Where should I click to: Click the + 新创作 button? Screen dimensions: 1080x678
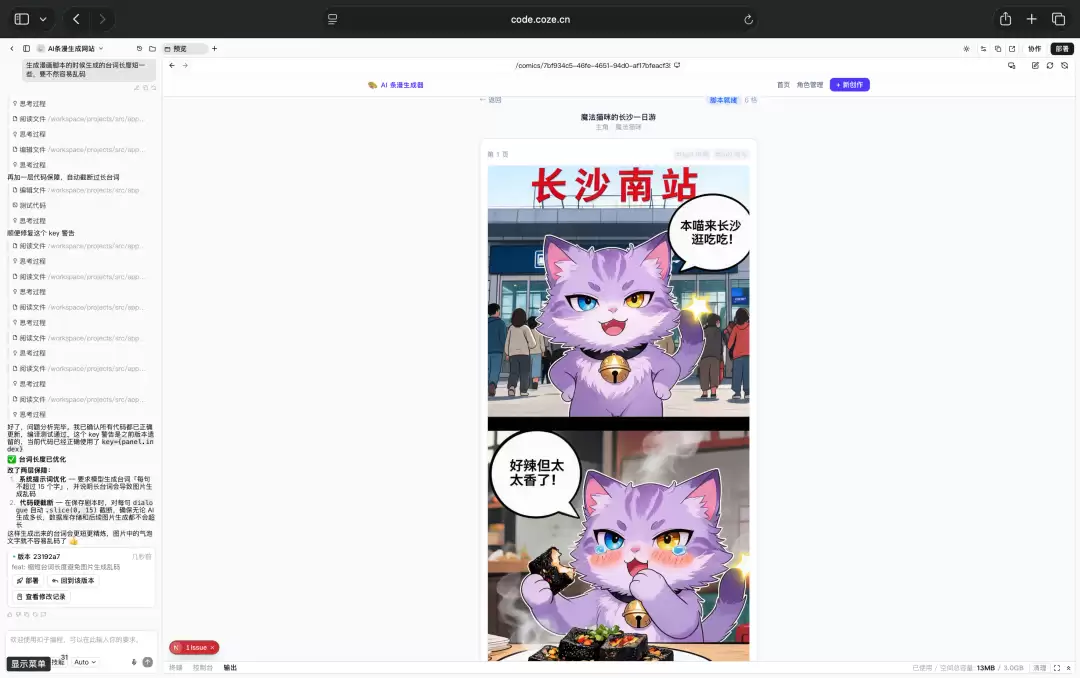(x=849, y=85)
